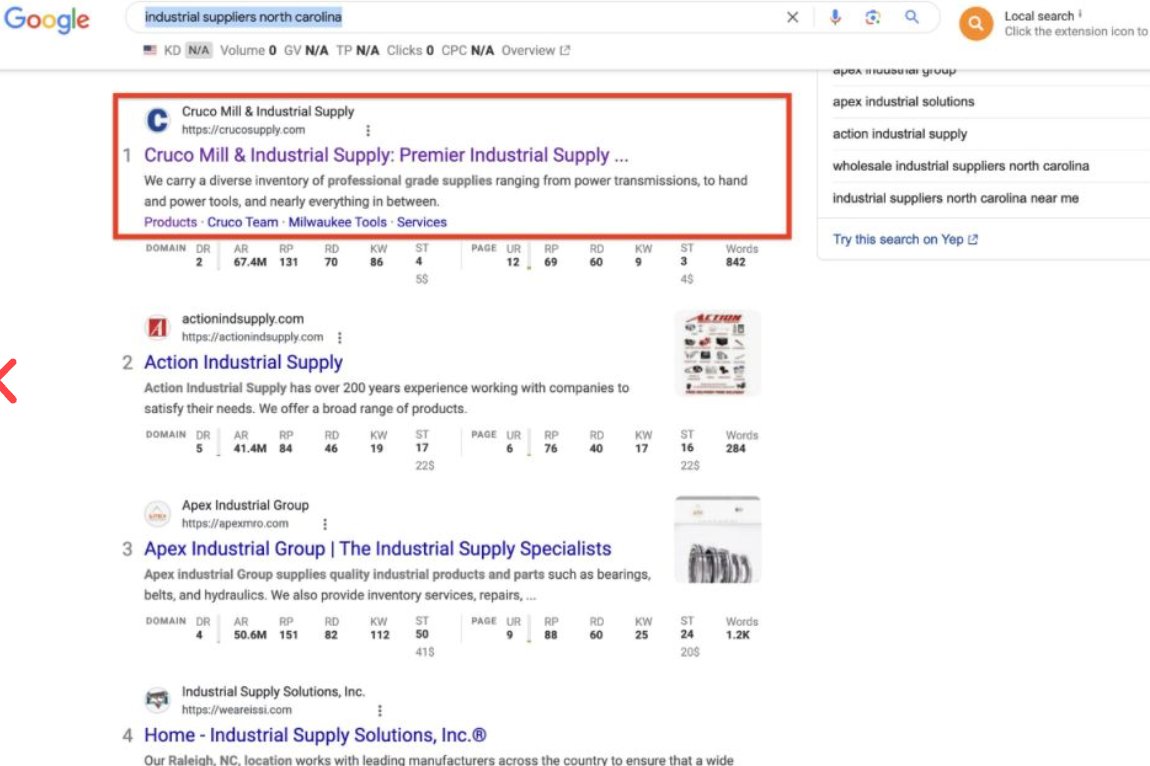Viewport: 1150px width, 766px height.
Task: Click Cruco domain AR value 67.4M
Action: tap(250, 262)
